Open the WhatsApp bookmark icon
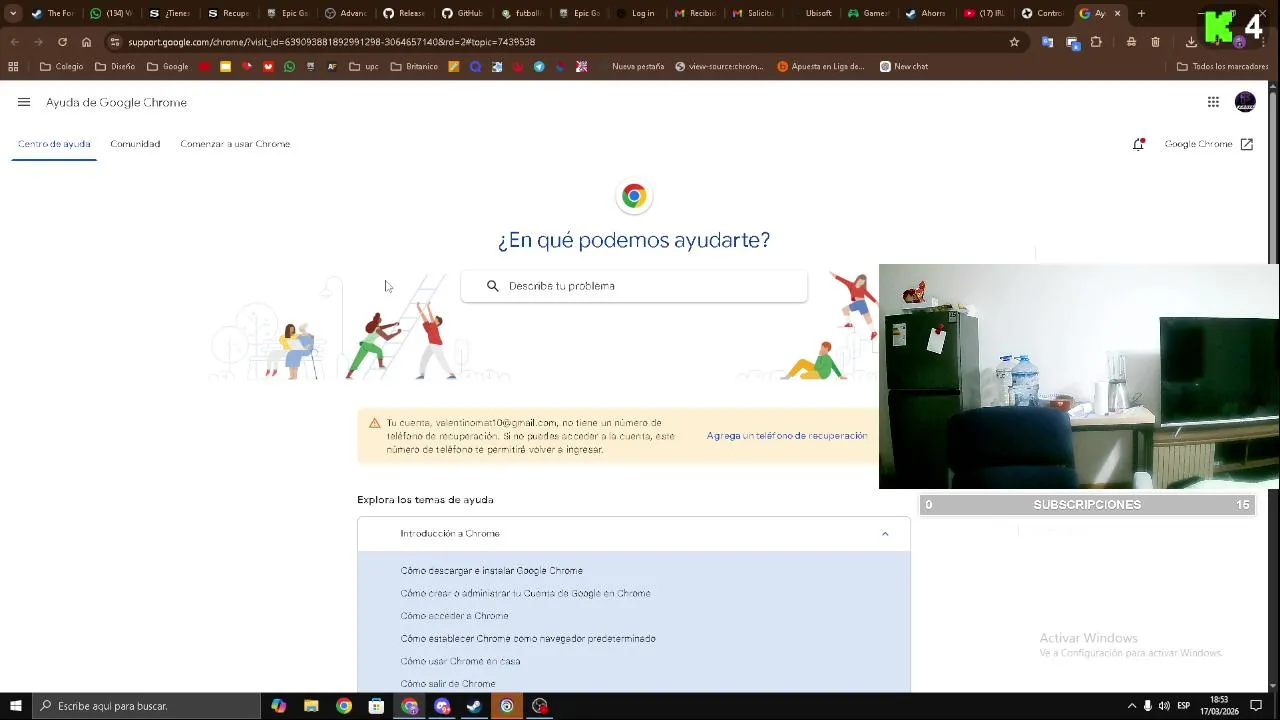Viewport: 1280px width, 720px height. (x=289, y=66)
